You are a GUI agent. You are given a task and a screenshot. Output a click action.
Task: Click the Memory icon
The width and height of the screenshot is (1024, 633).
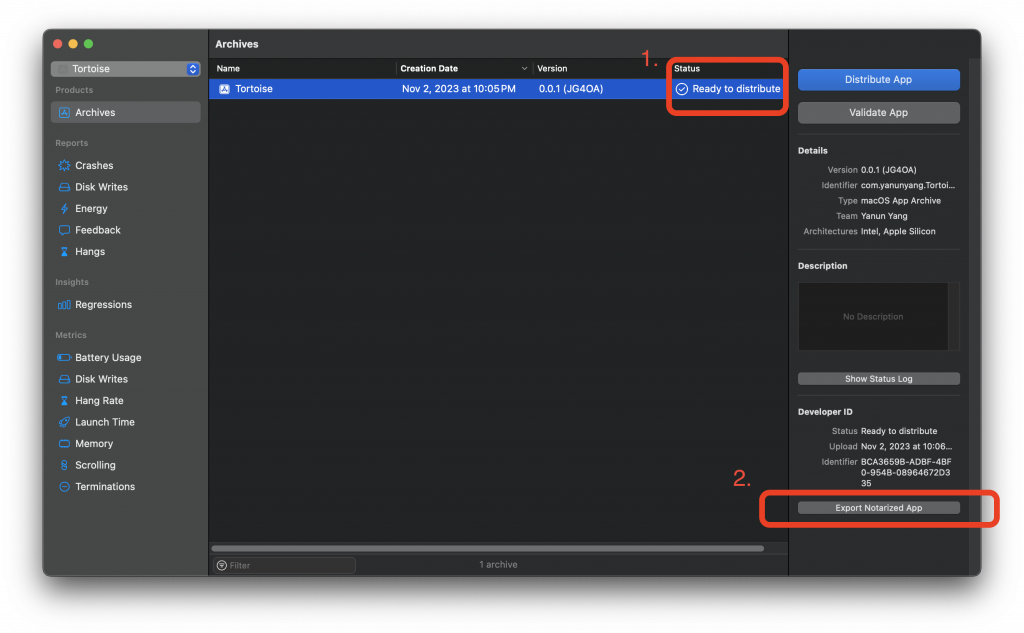(64, 444)
